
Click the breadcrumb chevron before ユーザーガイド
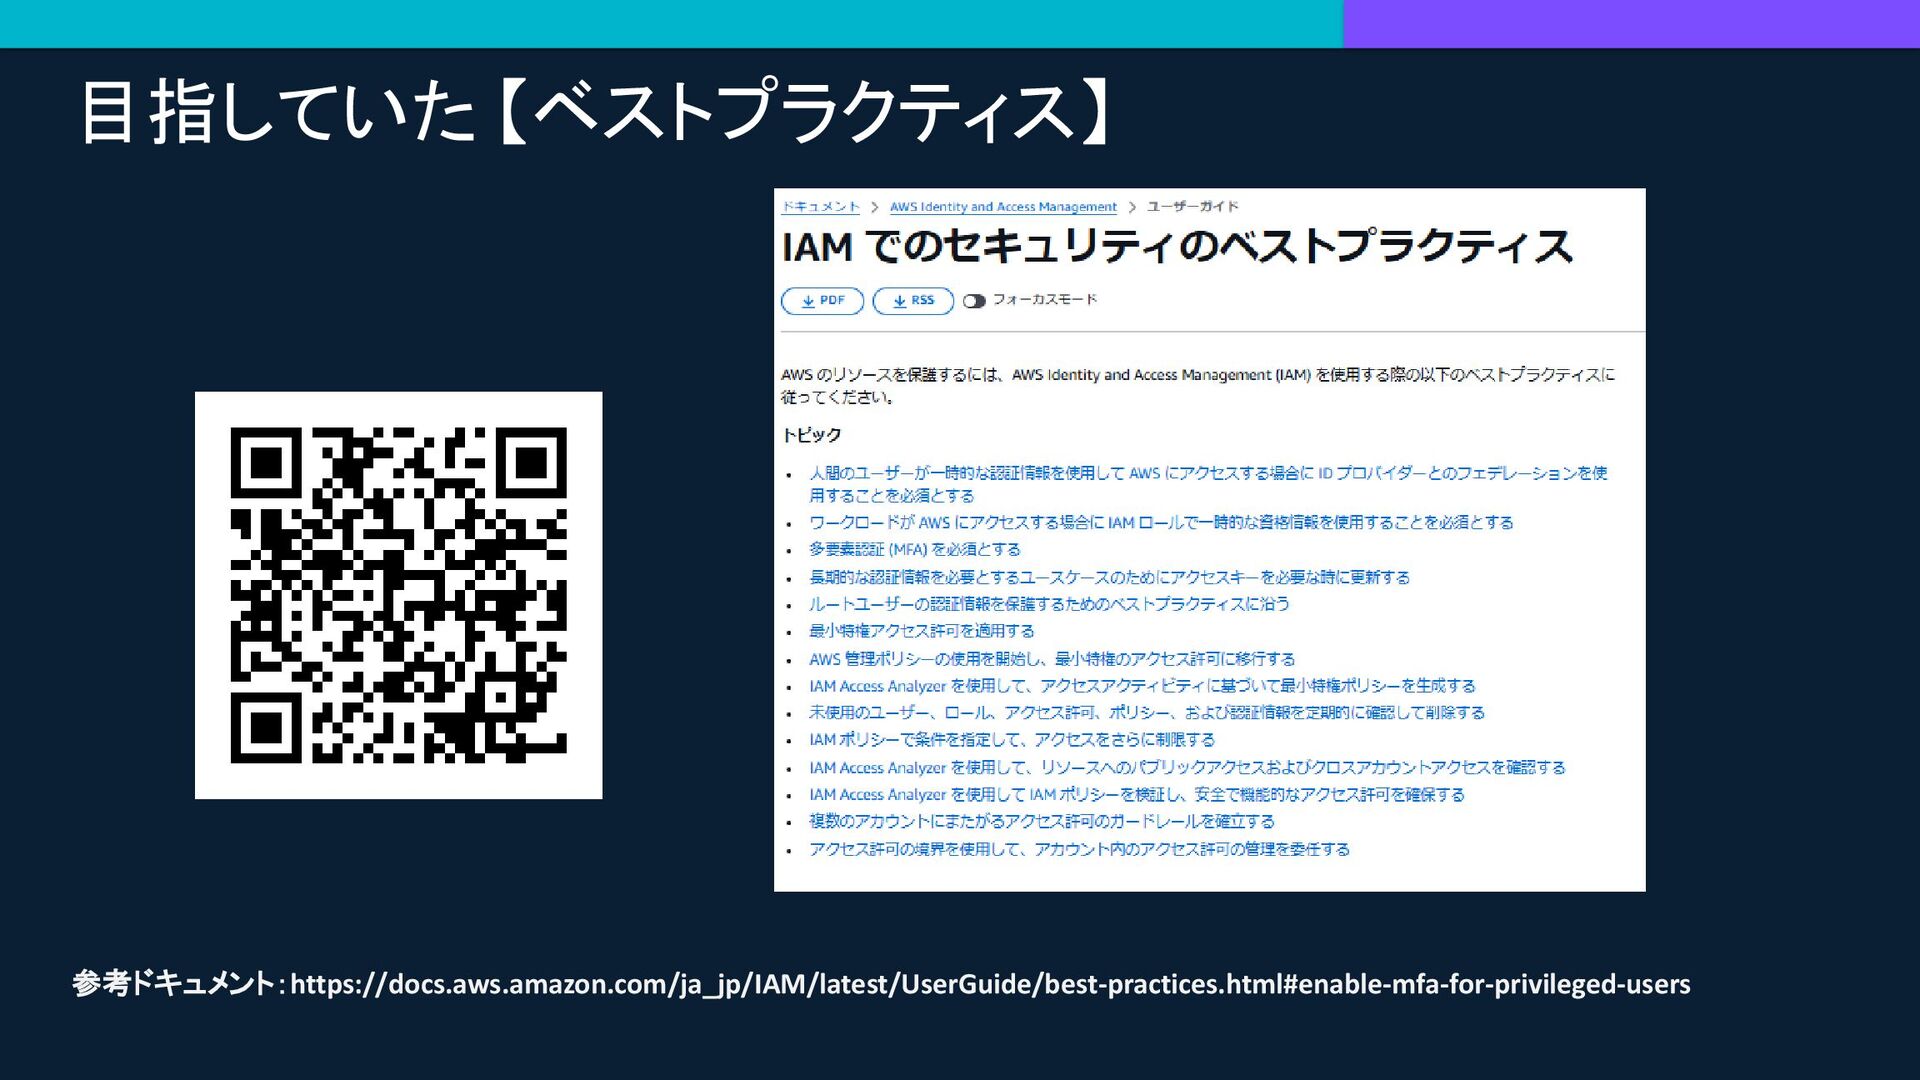click(x=1132, y=207)
